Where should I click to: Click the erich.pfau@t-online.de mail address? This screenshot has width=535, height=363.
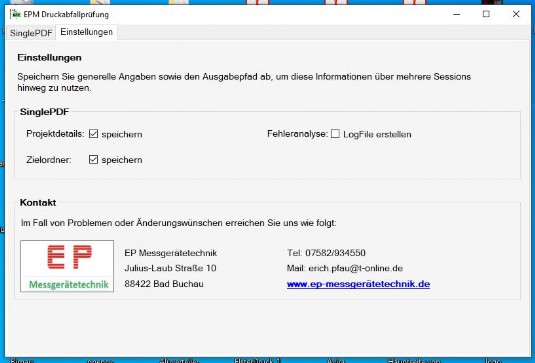click(x=356, y=268)
